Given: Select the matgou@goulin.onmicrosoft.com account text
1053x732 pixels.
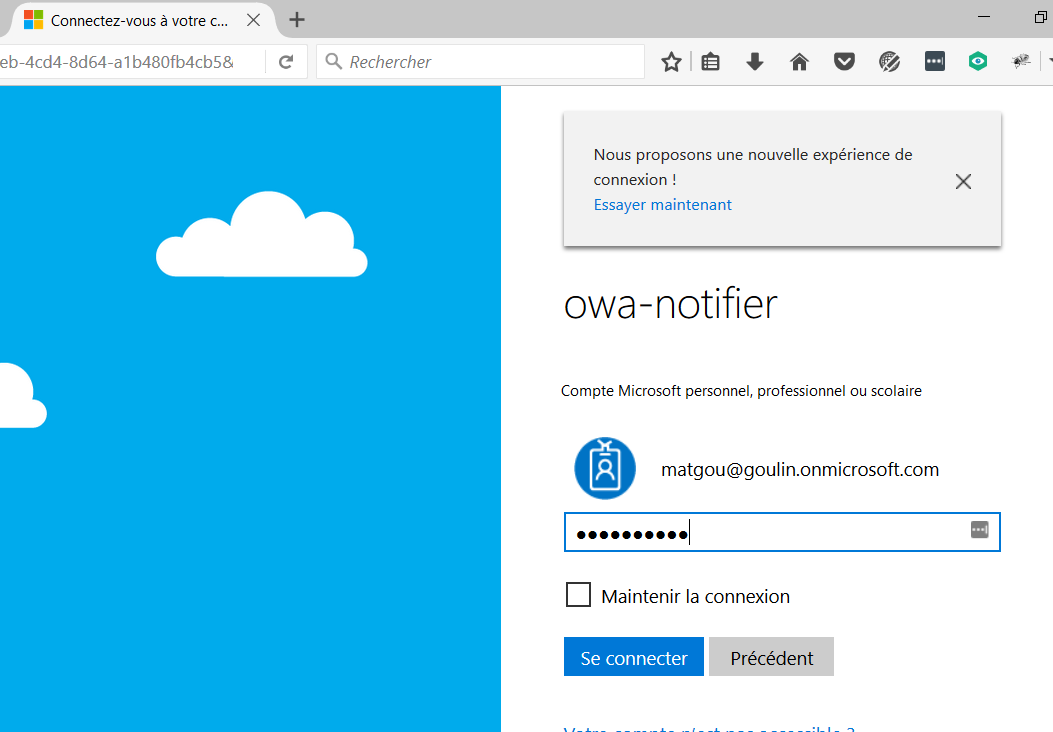Looking at the screenshot, I should point(800,469).
